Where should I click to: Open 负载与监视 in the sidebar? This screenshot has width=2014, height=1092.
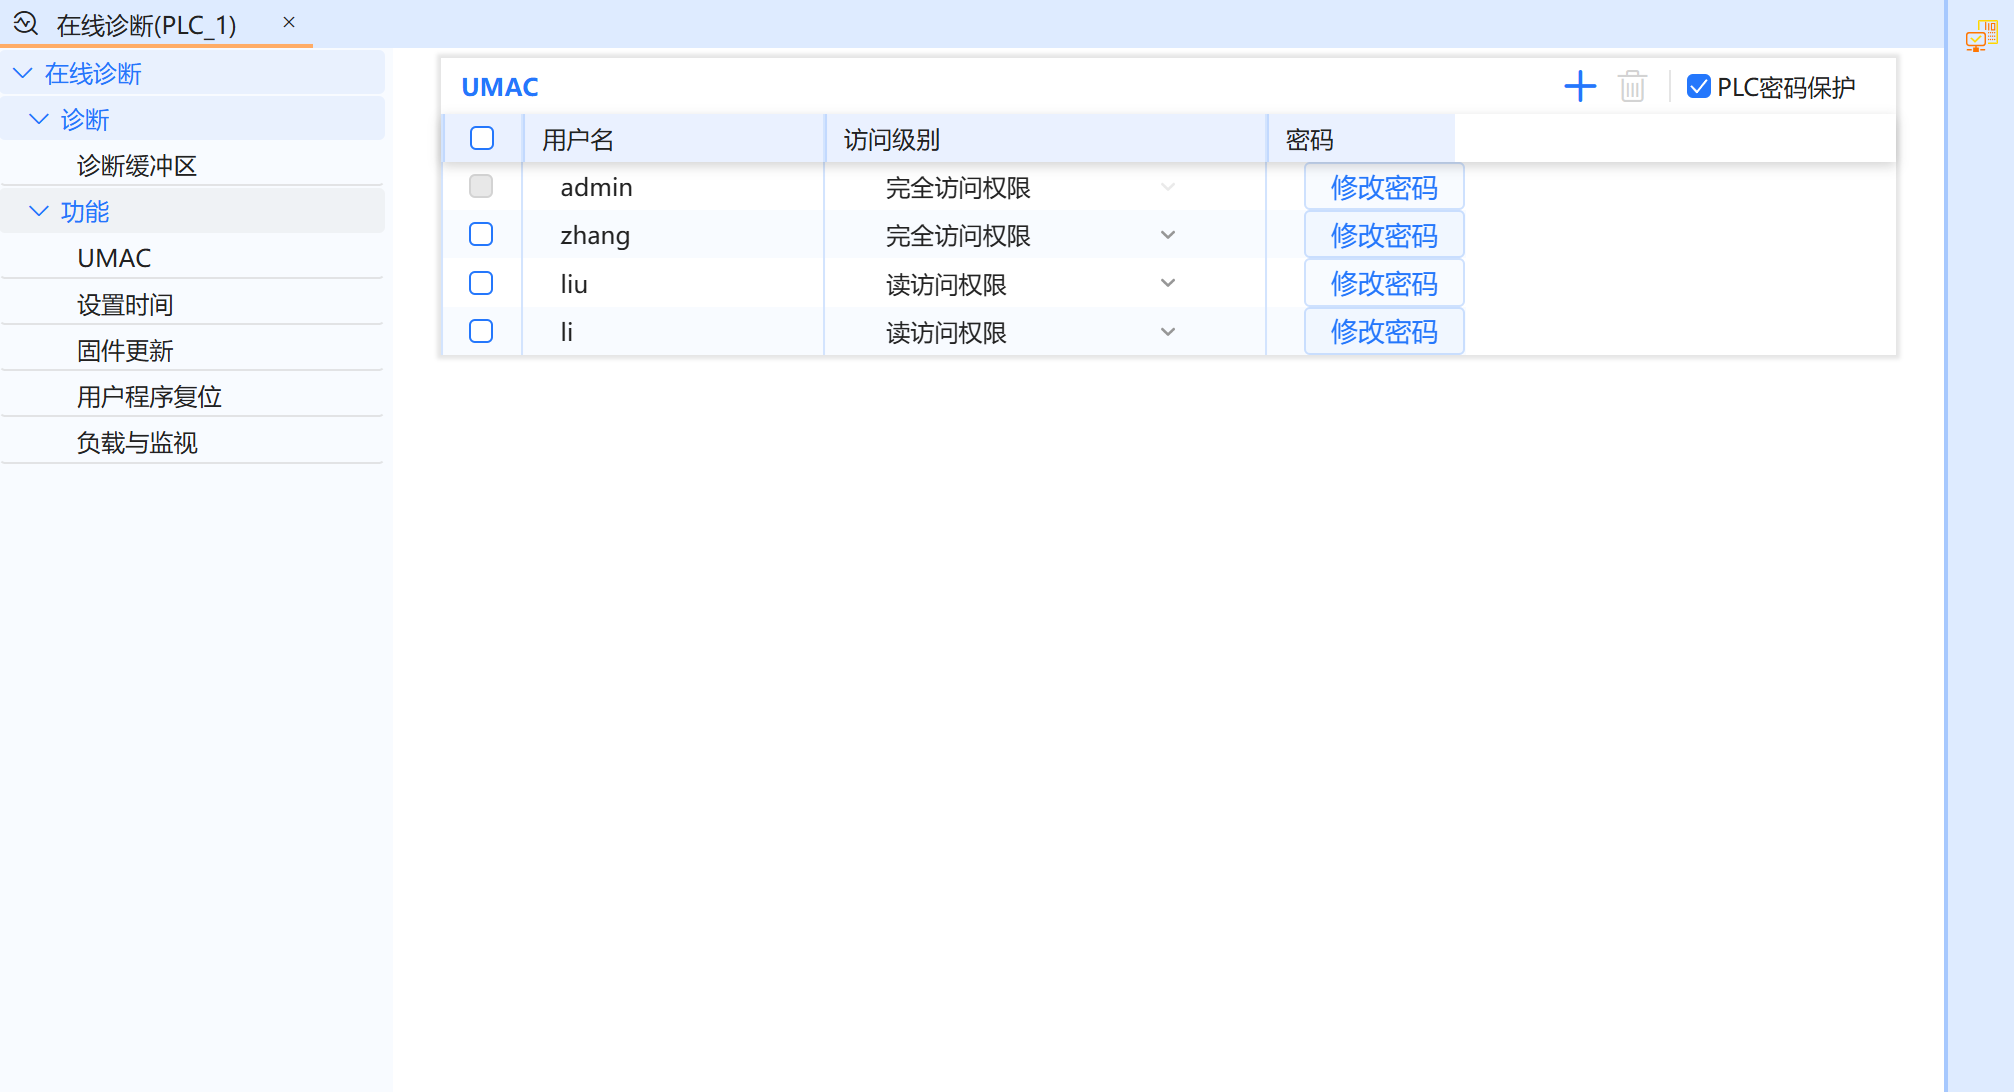(x=137, y=442)
